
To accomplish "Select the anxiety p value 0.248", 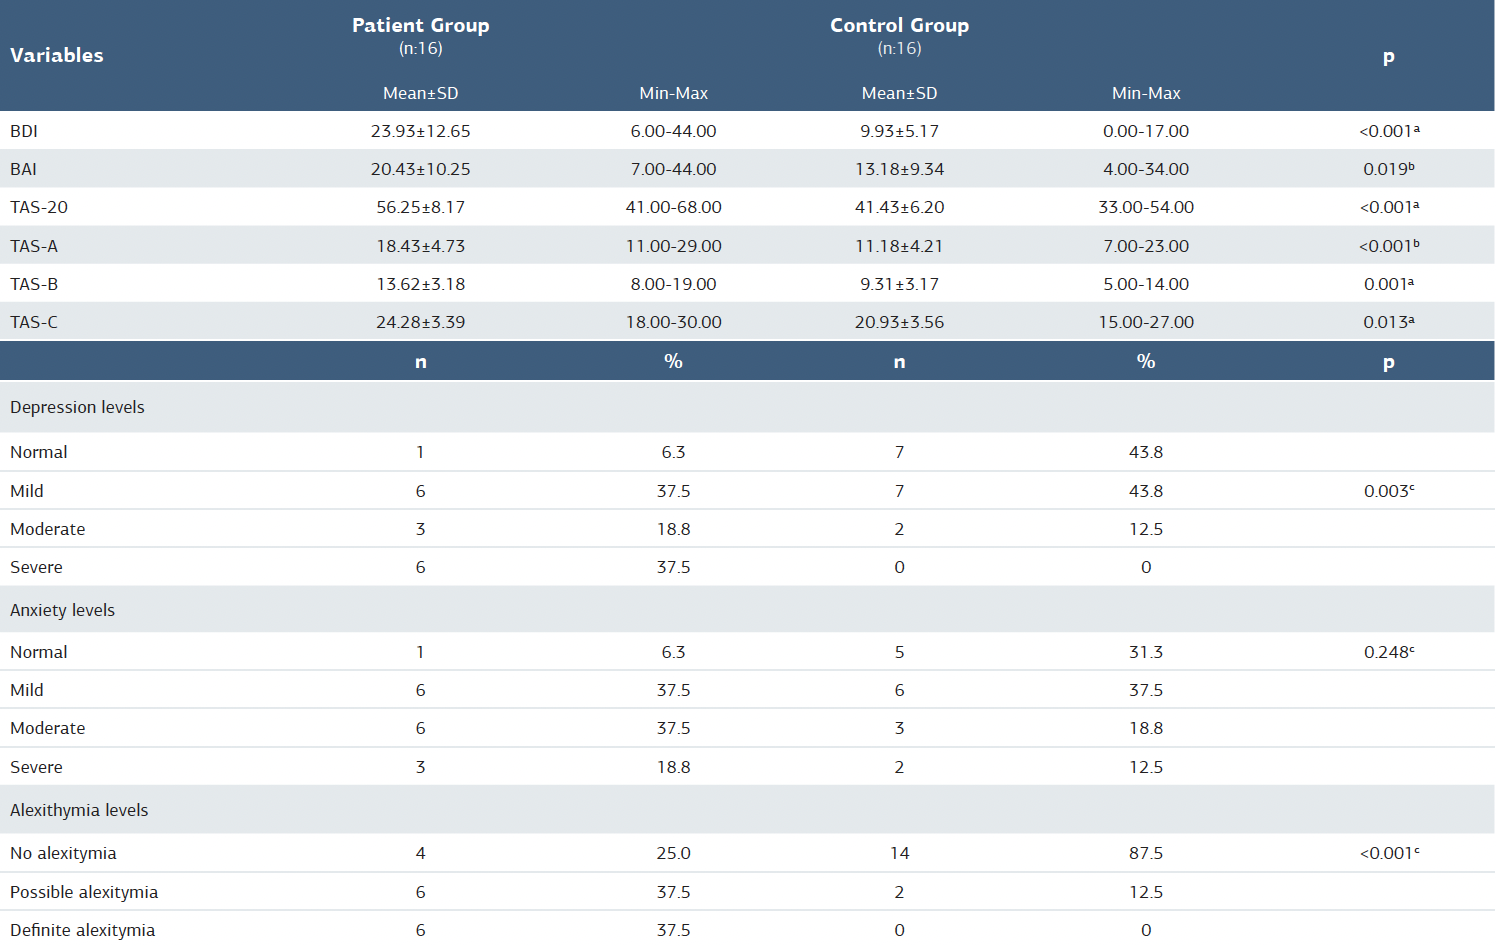I will (x=1388, y=652).
